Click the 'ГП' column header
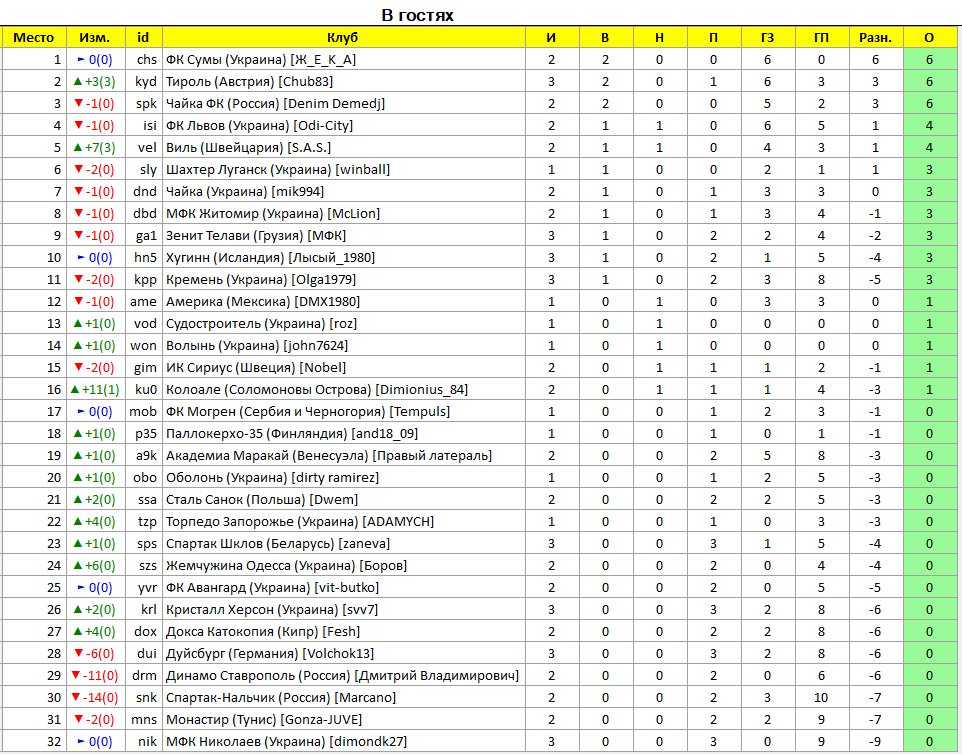Viewport: 962px width, 754px height. tap(822, 37)
